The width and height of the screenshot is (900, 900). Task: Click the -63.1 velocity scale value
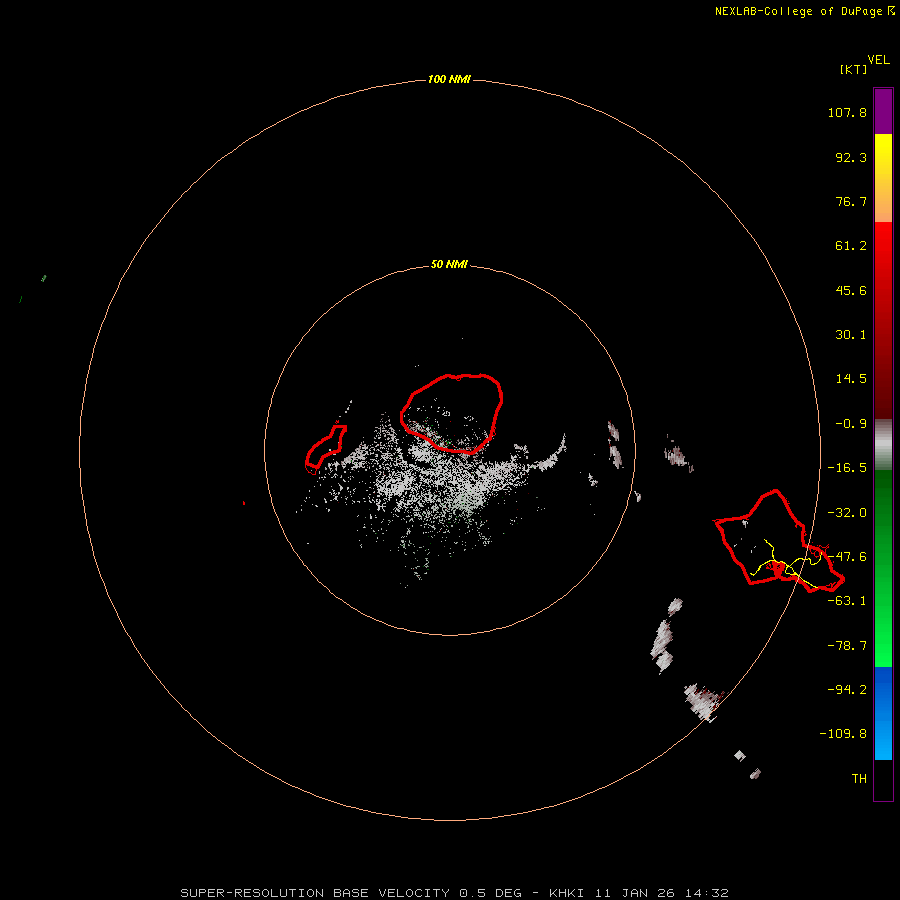[x=847, y=601]
